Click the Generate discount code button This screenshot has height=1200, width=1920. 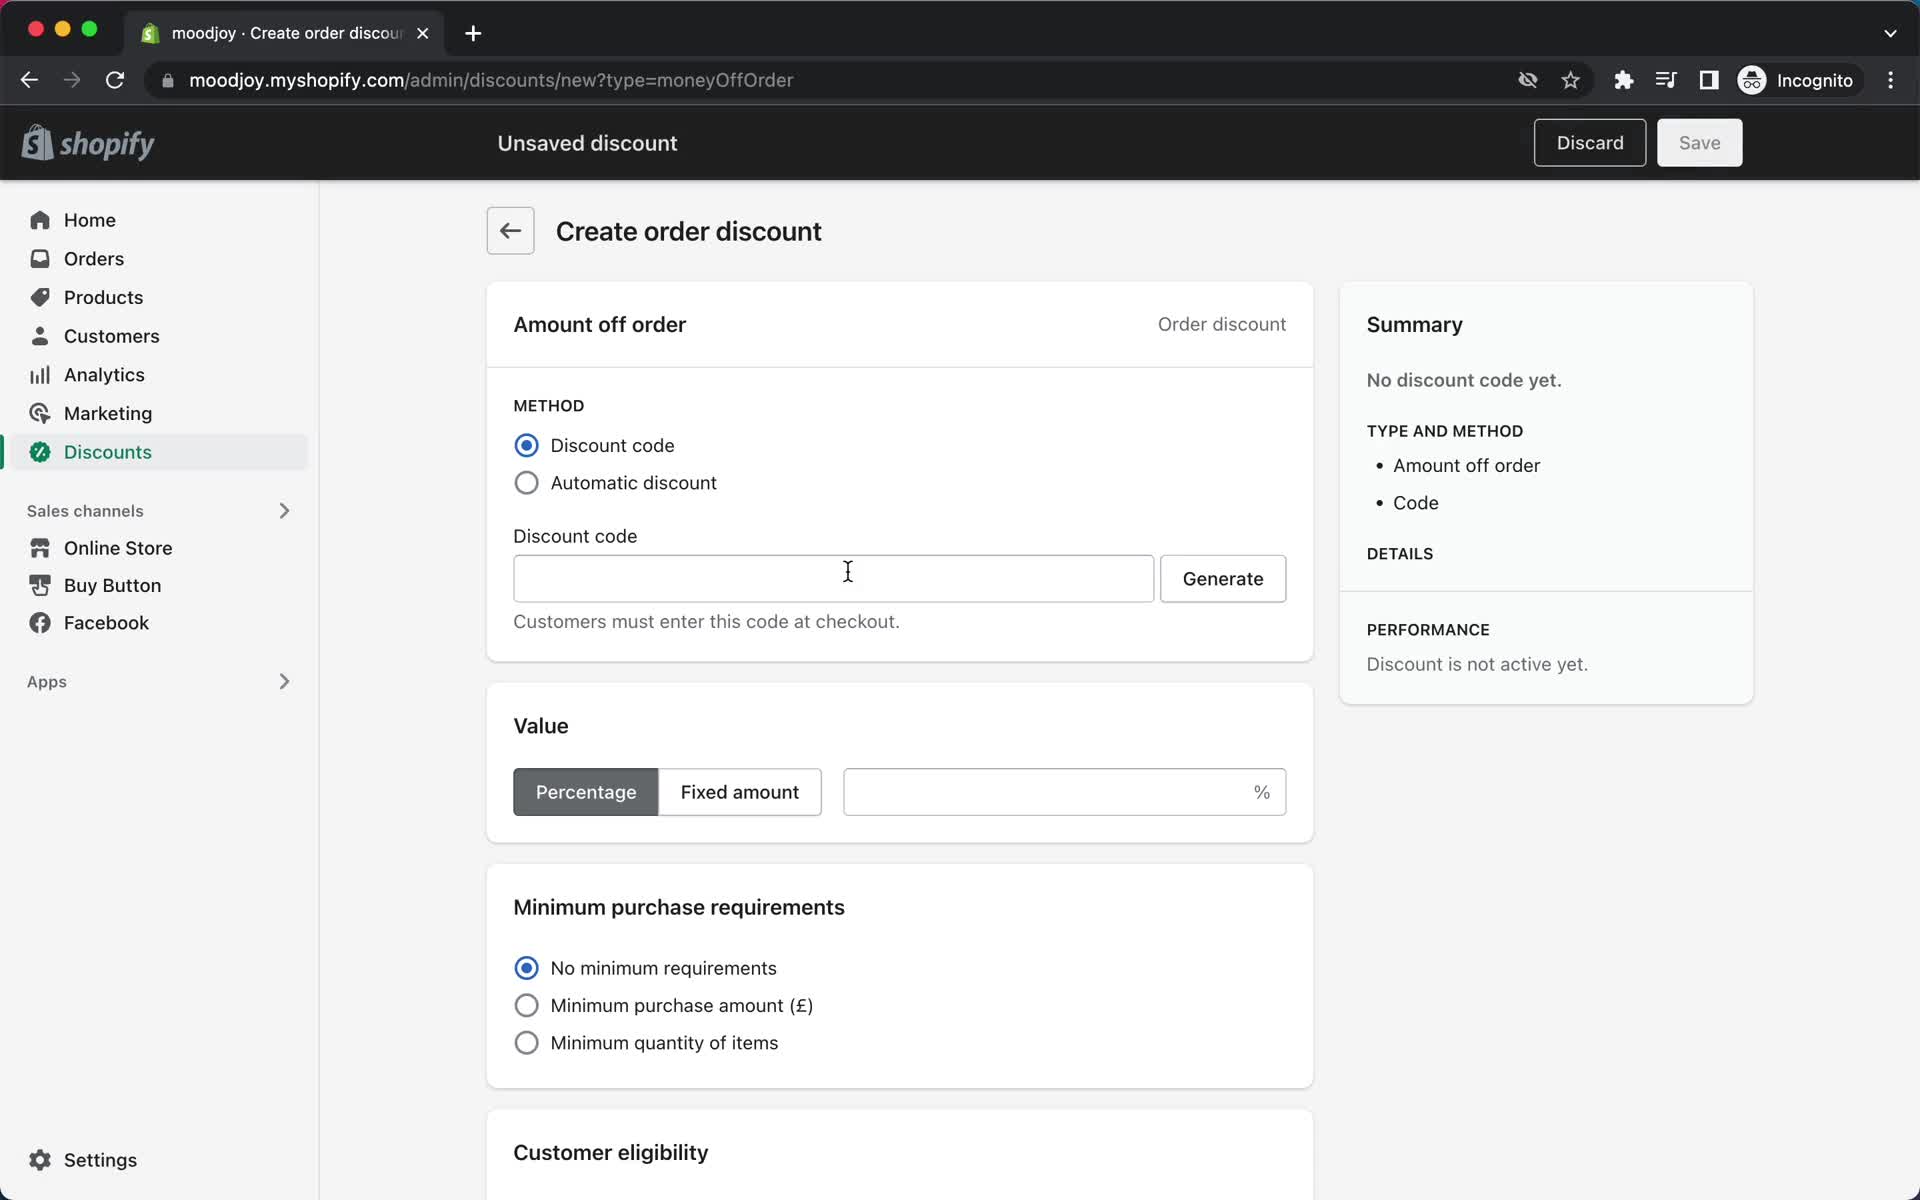tap(1223, 578)
